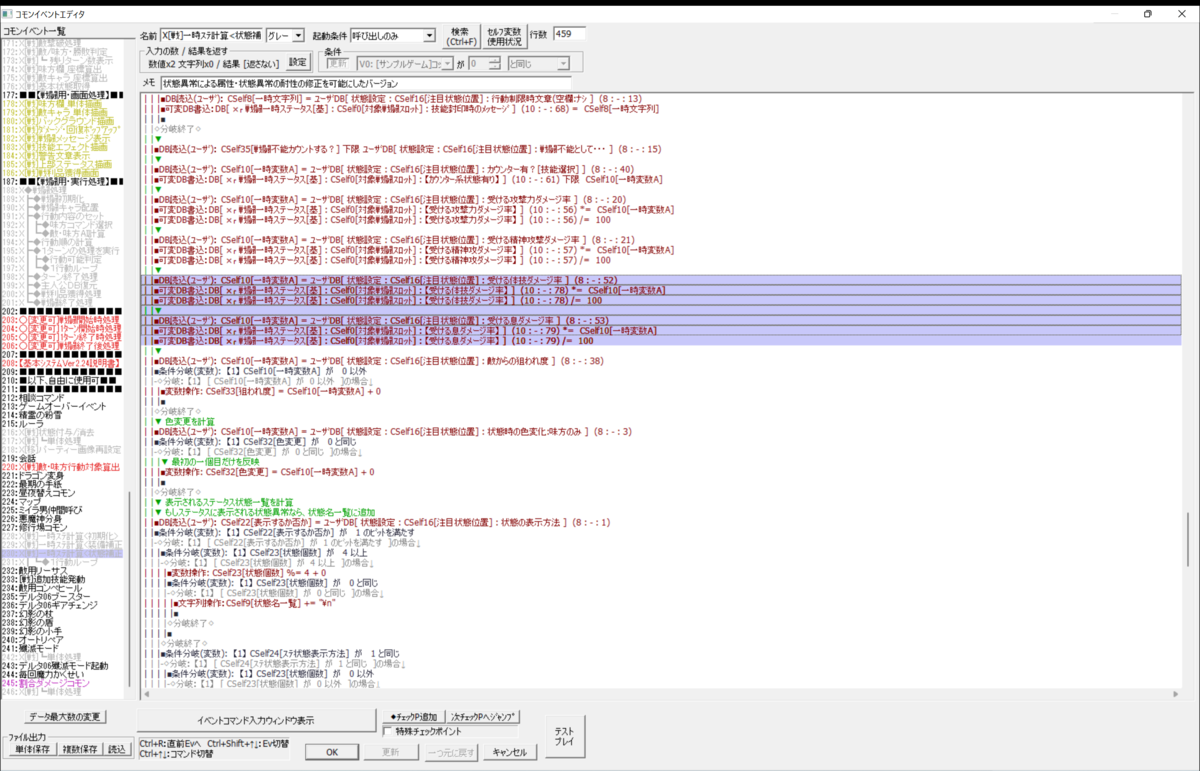Viewport: 1200px width, 771px height.
Task: Click the 行数 field showing 459
Action: (x=568, y=35)
